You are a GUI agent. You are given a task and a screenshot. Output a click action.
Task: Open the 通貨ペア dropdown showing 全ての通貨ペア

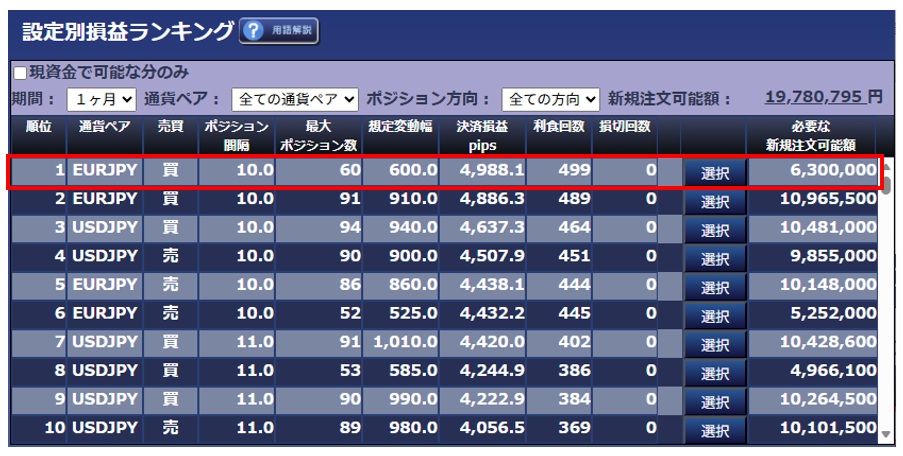click(295, 99)
